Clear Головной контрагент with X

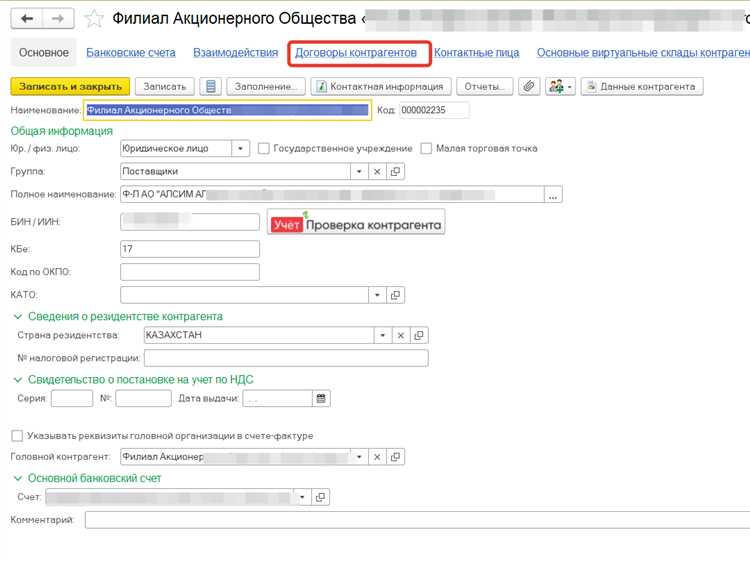[x=377, y=457]
